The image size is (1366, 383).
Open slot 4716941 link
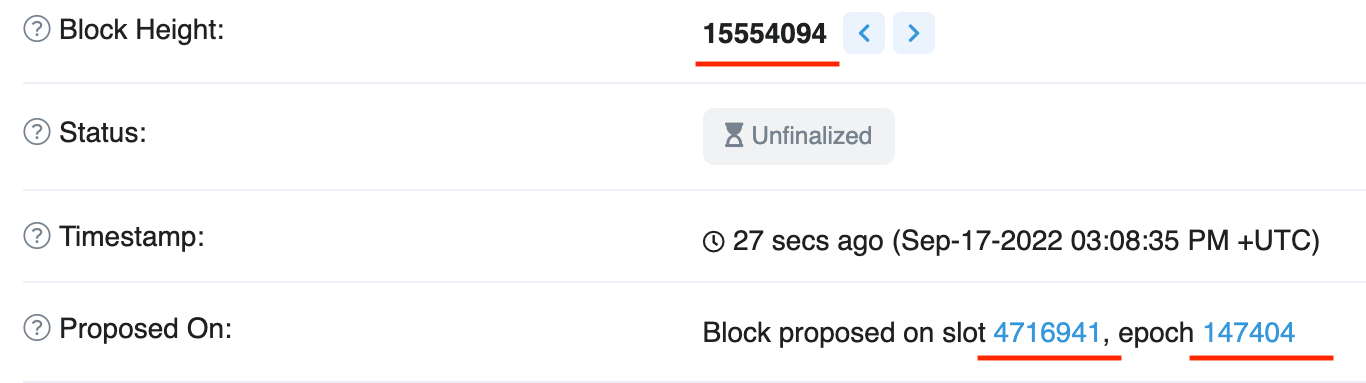(1048, 333)
